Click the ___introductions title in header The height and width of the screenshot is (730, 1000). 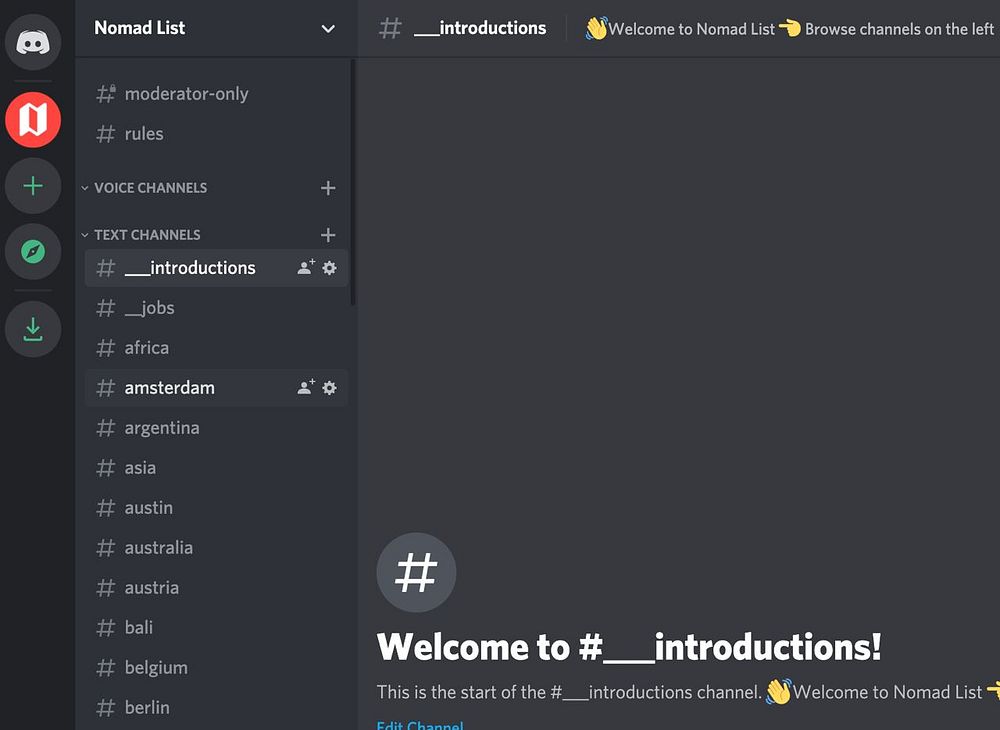480,28
